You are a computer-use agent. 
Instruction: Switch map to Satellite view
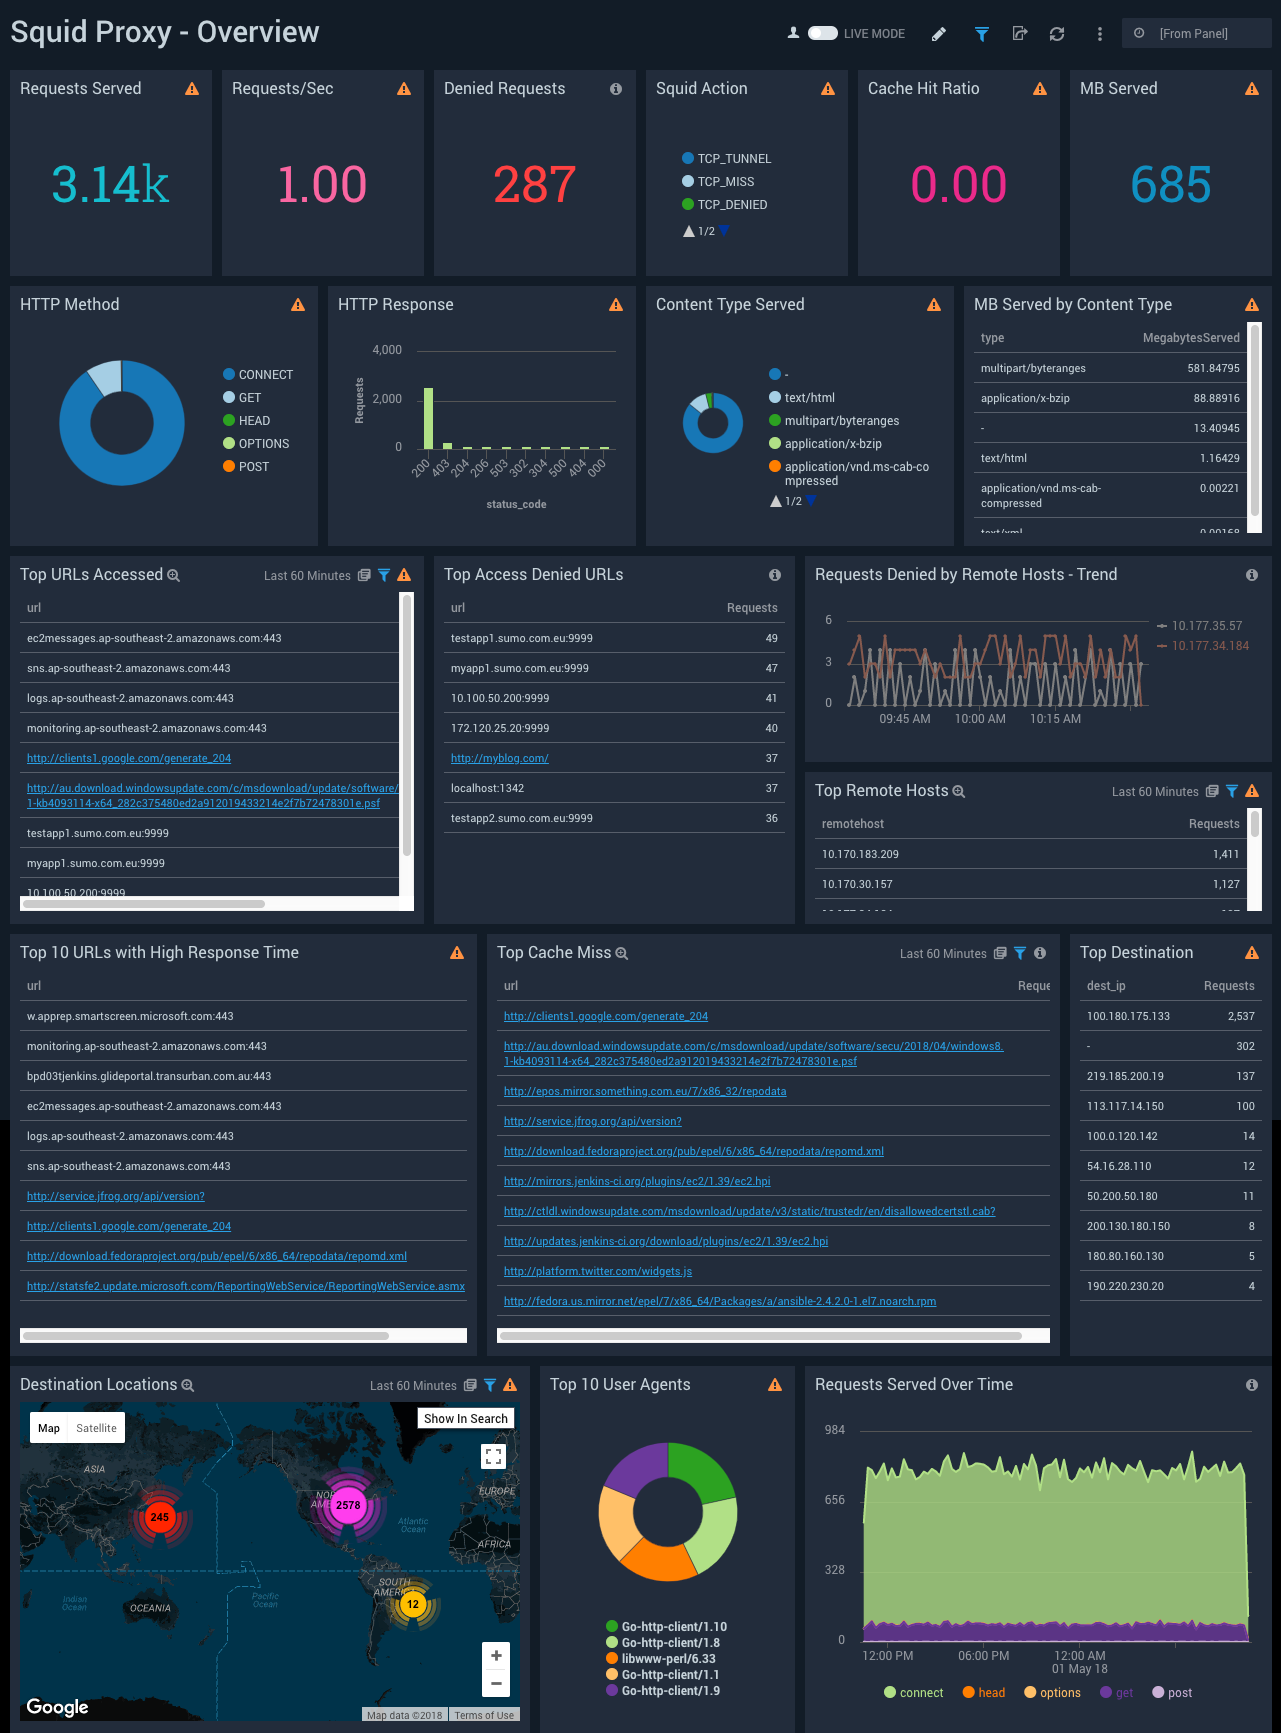coord(96,1428)
